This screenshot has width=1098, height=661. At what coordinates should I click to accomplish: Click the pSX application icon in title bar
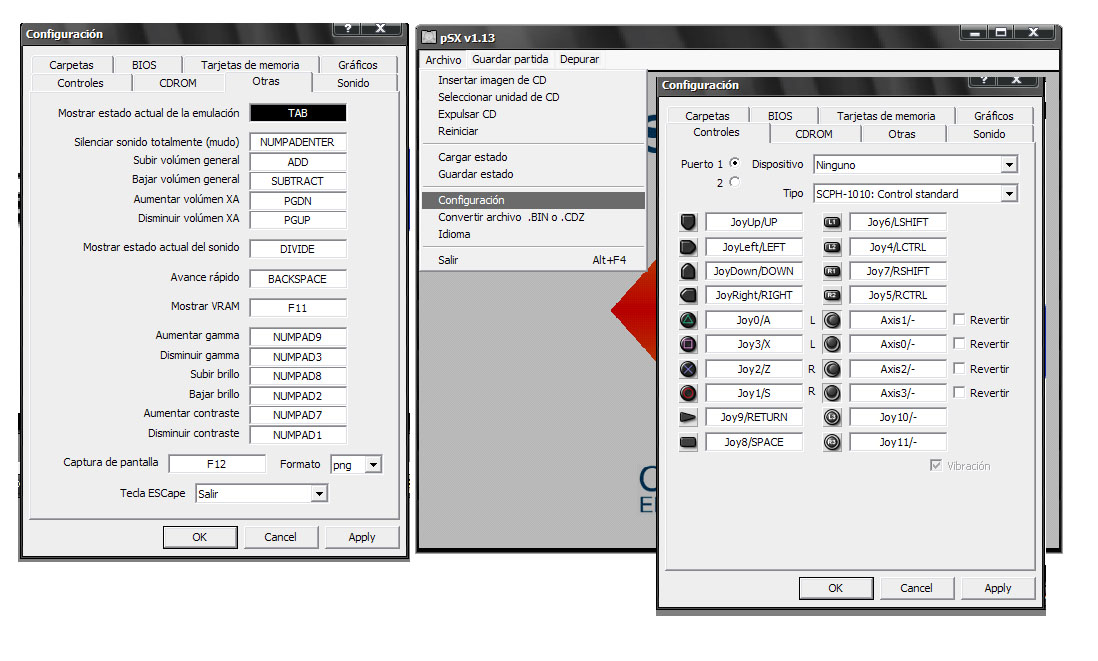pyautogui.click(x=429, y=37)
